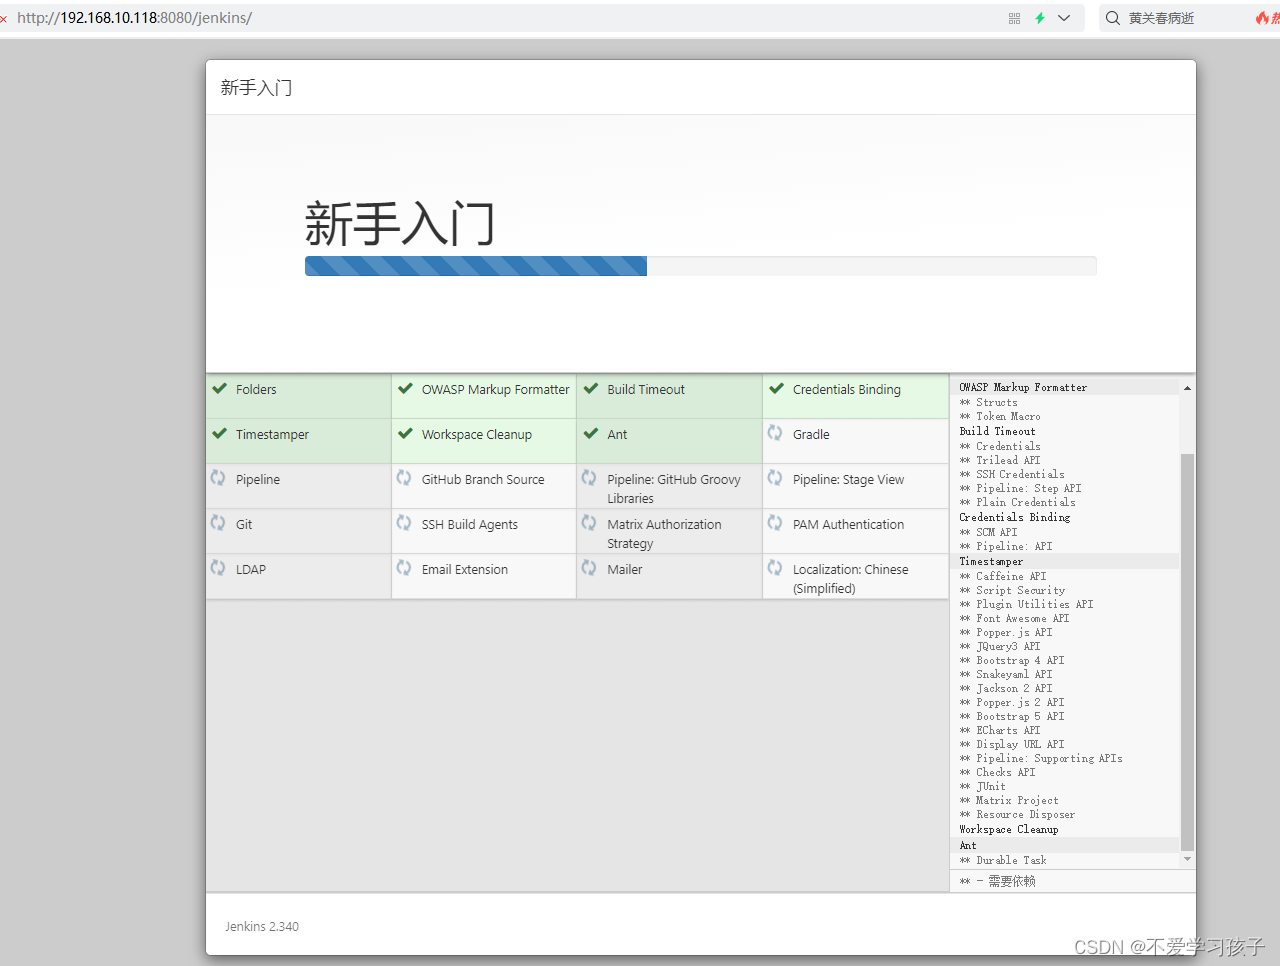Open the address bar dropdown chevron
The height and width of the screenshot is (966, 1280).
pyautogui.click(x=1064, y=18)
